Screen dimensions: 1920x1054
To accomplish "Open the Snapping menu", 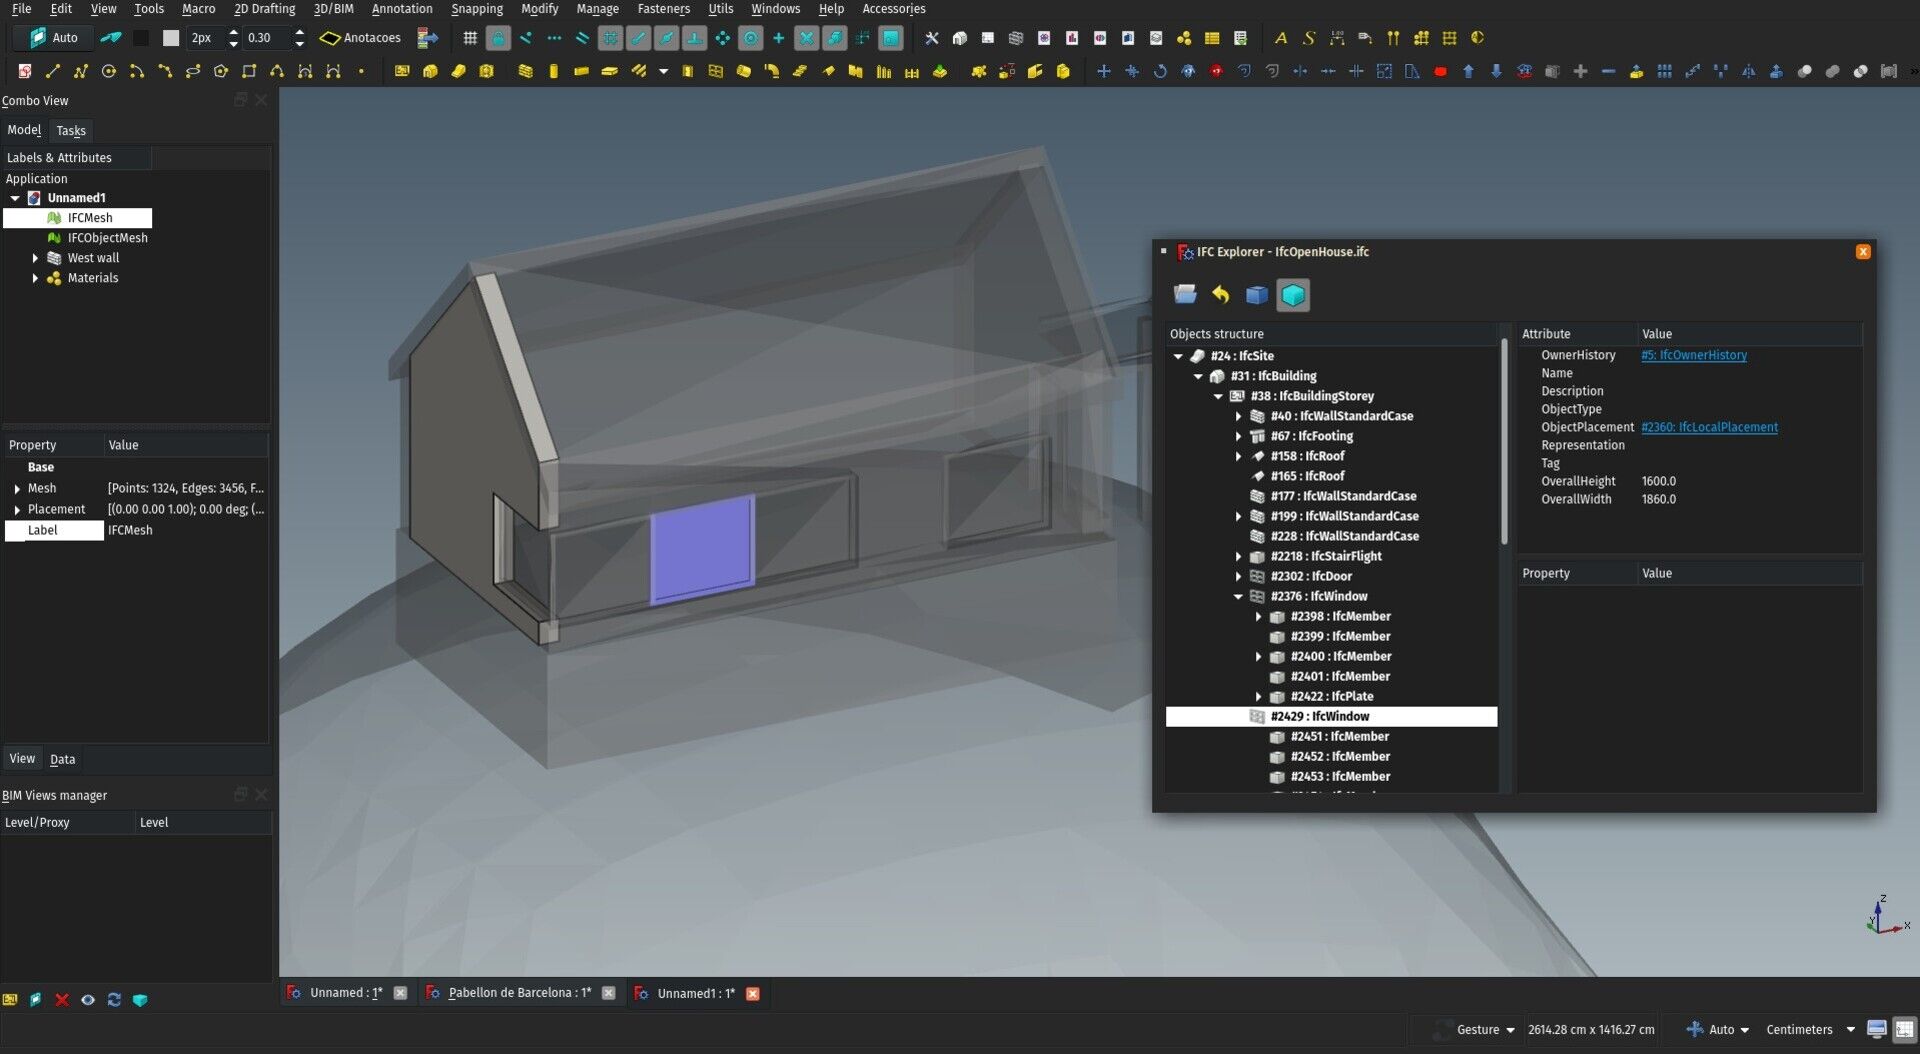I will click(476, 9).
